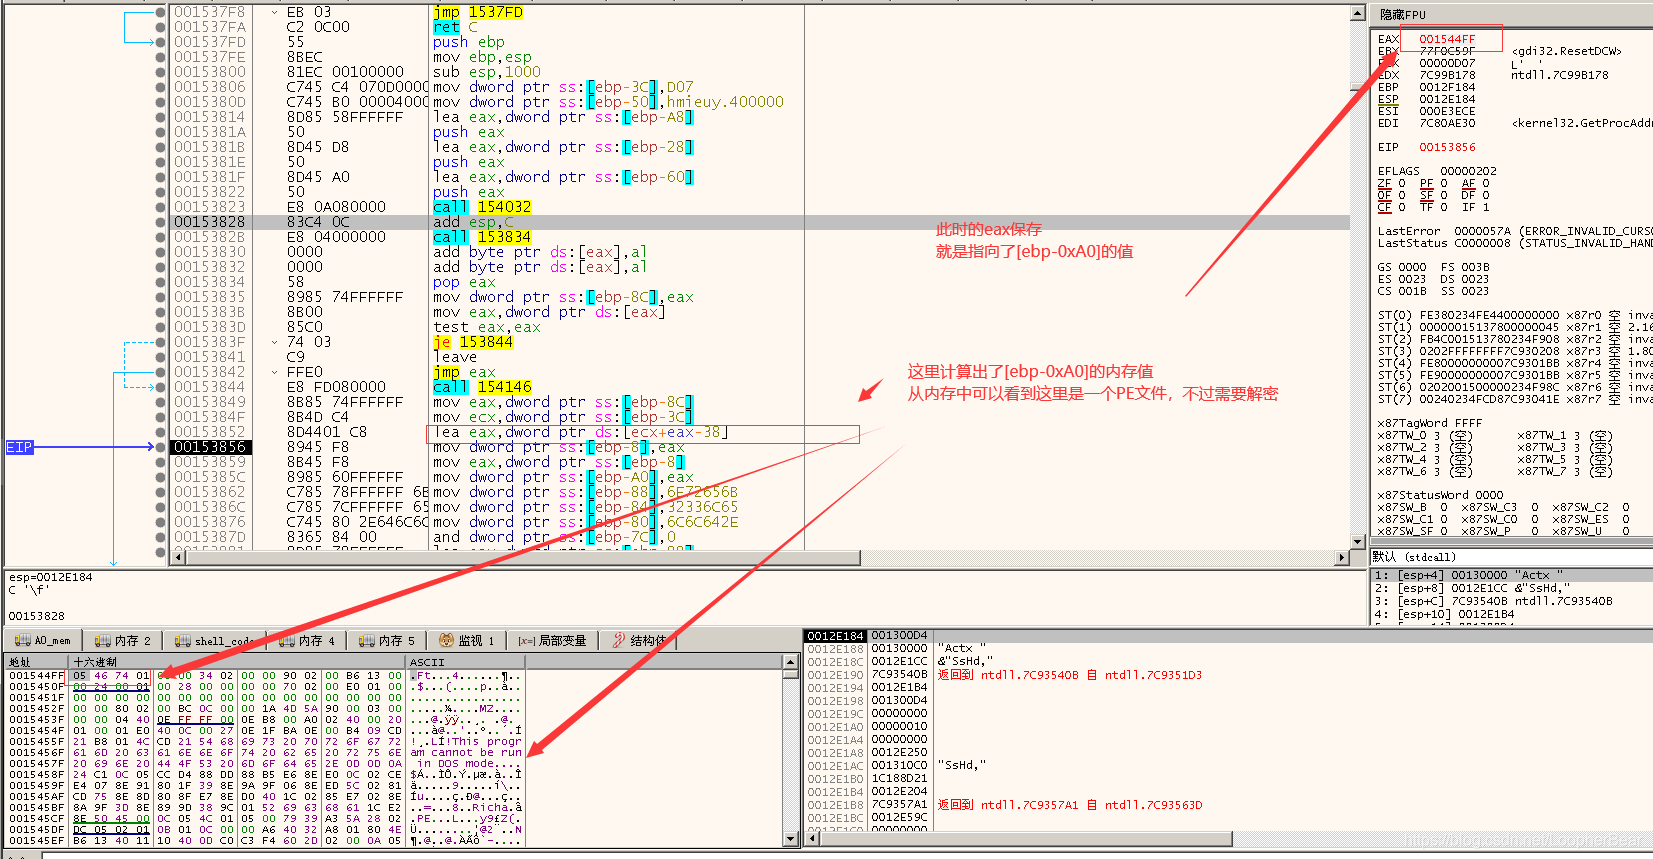This screenshot has width=1653, height=859.
Task: Select EAX register value 001544FF
Action: (1447, 39)
